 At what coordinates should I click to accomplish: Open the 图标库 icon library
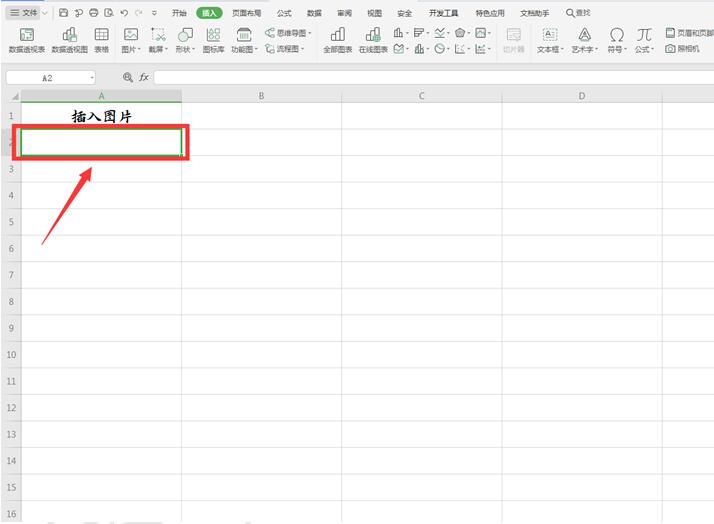coord(213,40)
